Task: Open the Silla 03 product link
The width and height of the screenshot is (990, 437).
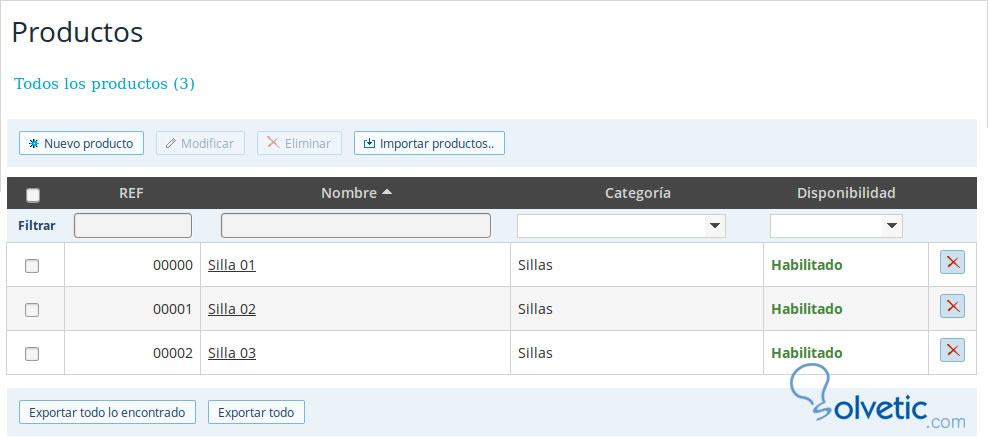Action: [232, 353]
